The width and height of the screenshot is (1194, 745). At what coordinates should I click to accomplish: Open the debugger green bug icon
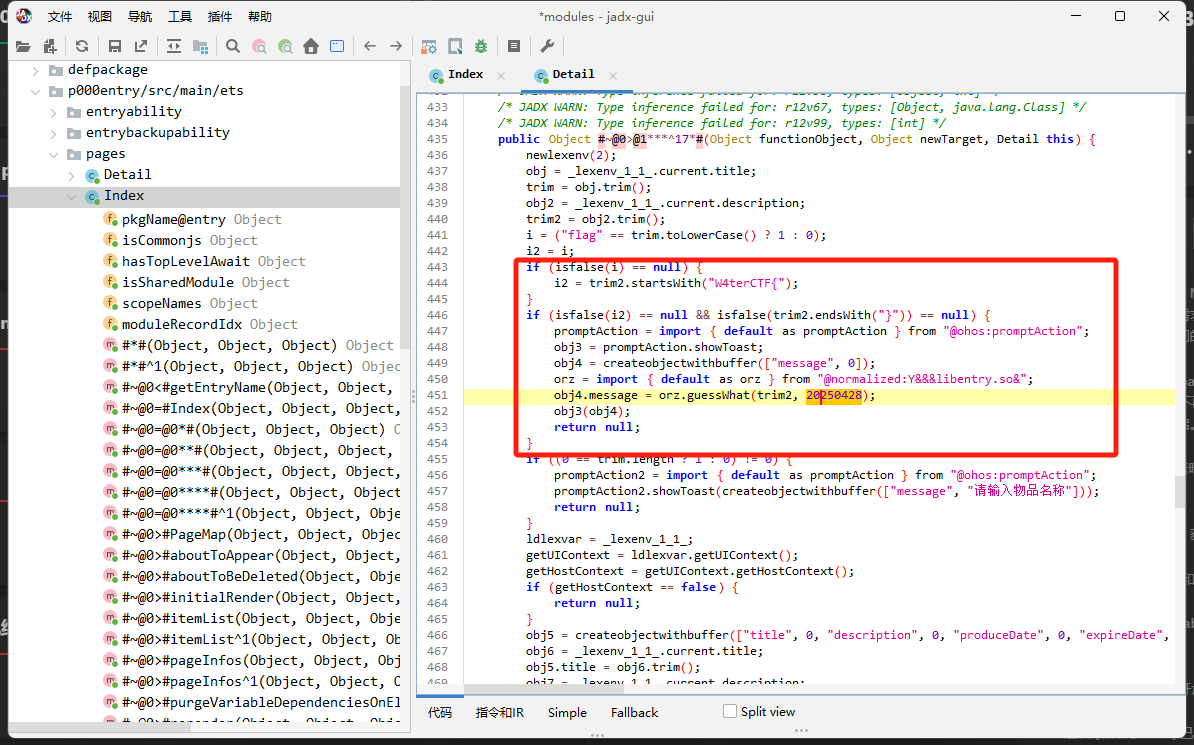481,46
